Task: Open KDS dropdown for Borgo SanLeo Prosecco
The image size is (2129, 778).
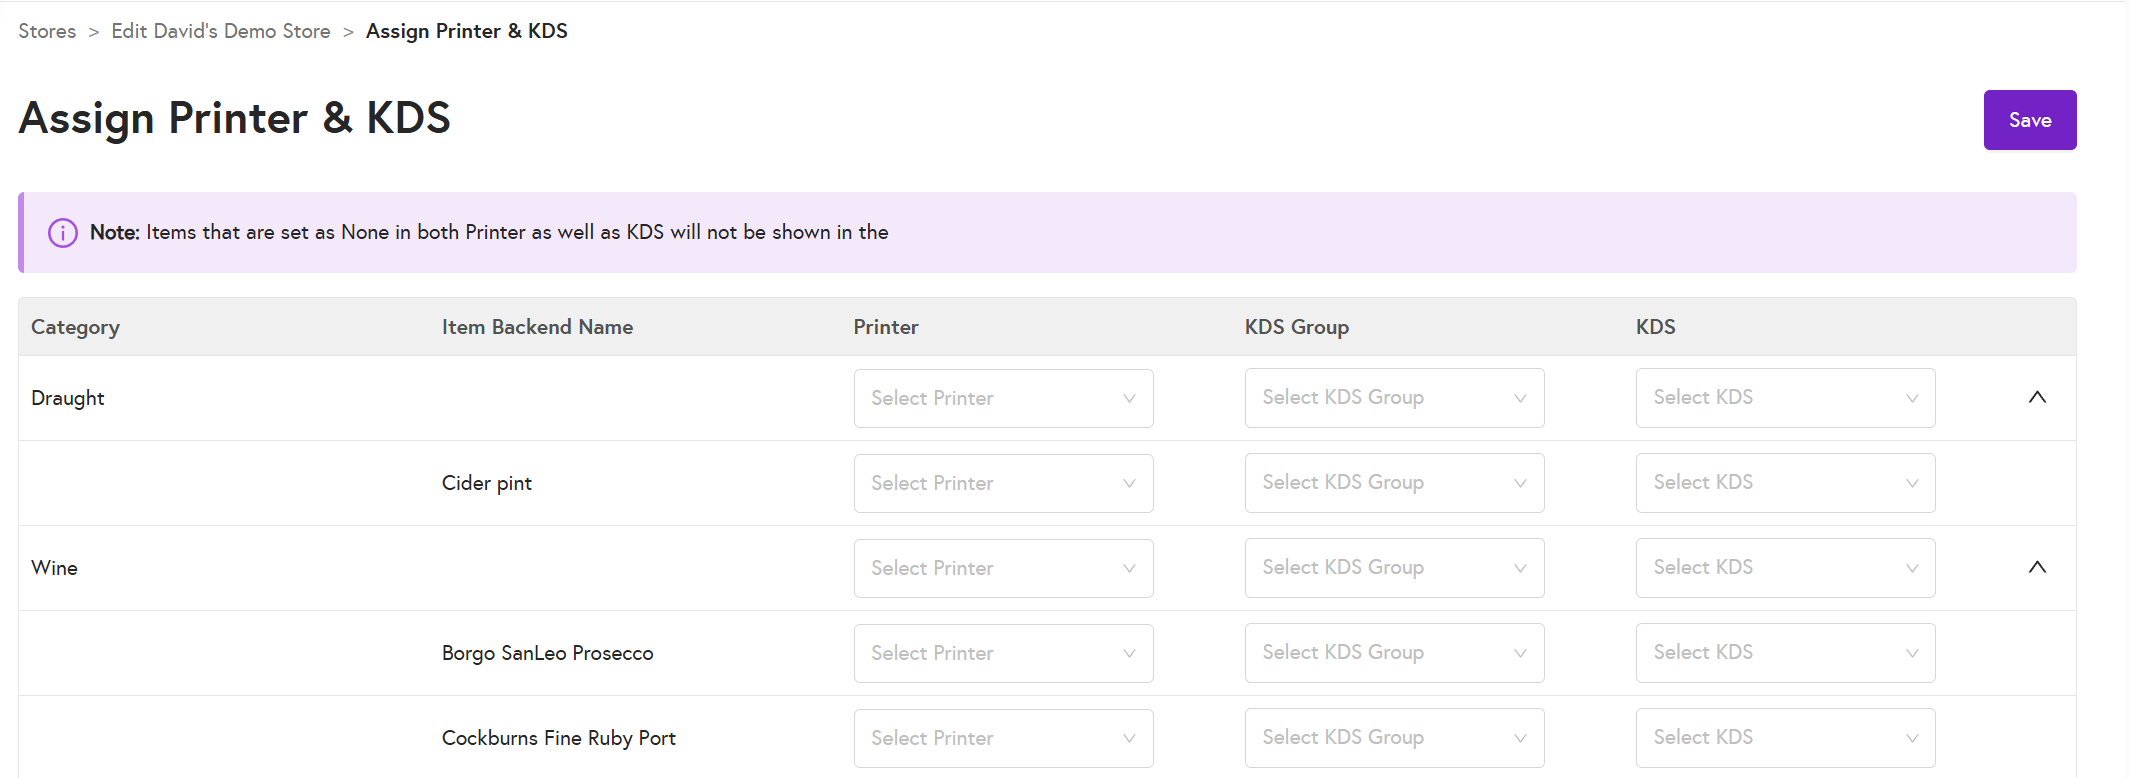Action: 1785,653
